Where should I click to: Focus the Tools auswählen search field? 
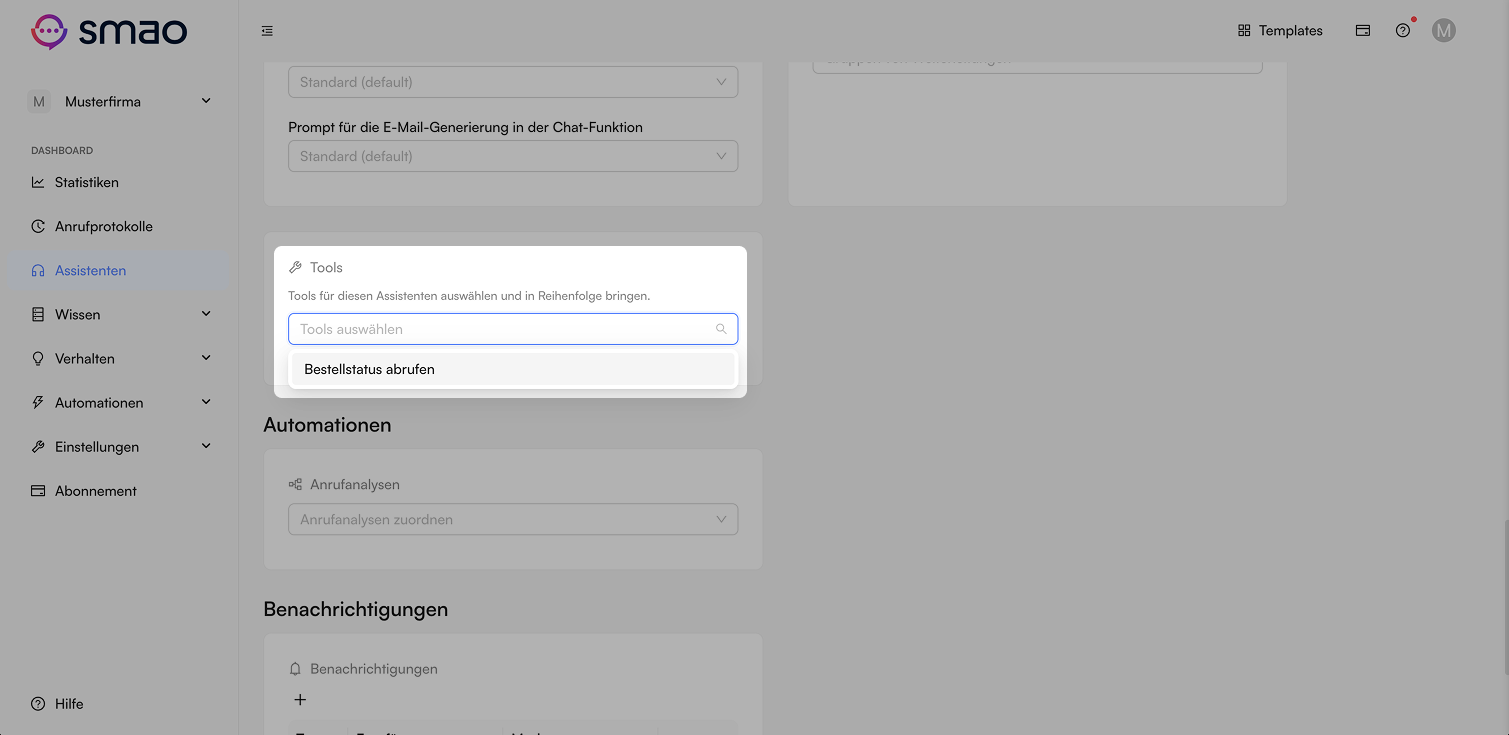513,329
